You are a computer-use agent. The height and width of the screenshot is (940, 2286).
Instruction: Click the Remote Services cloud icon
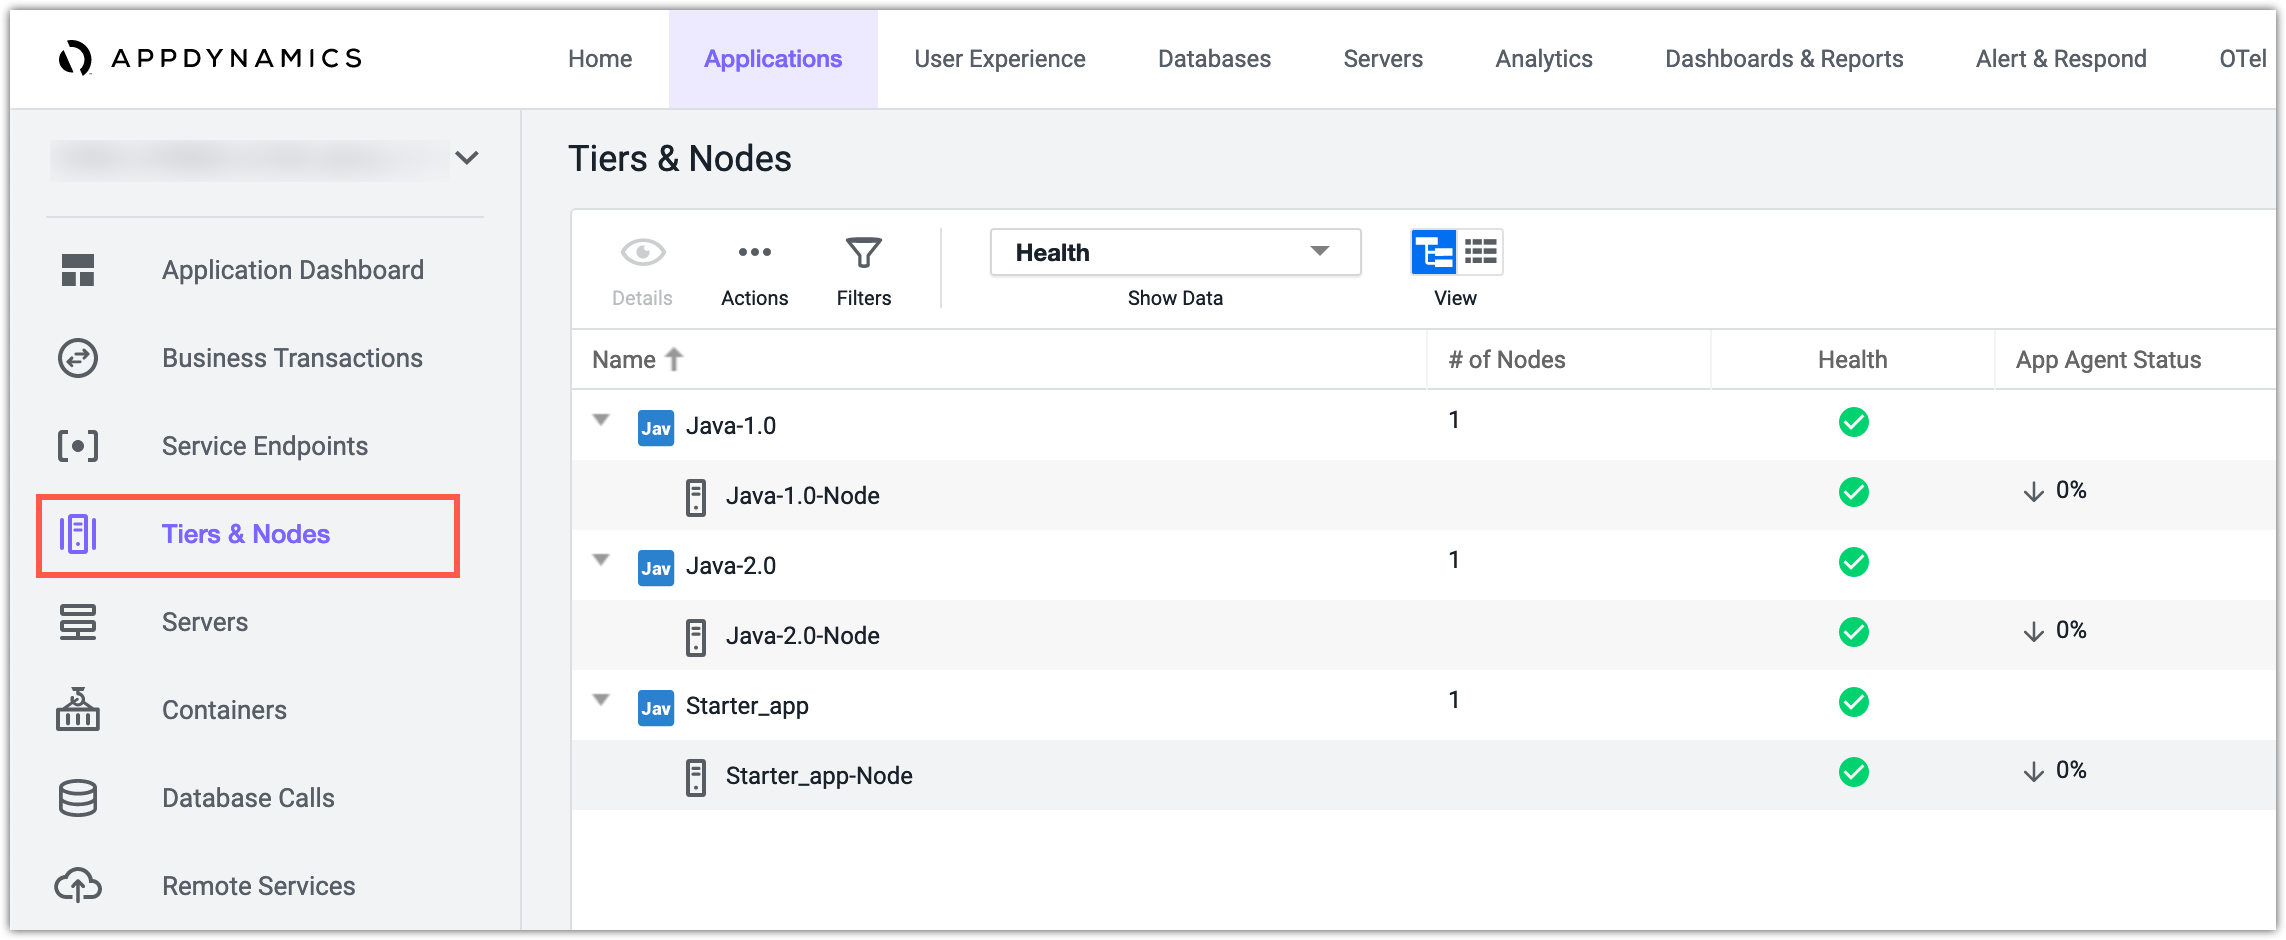78,885
